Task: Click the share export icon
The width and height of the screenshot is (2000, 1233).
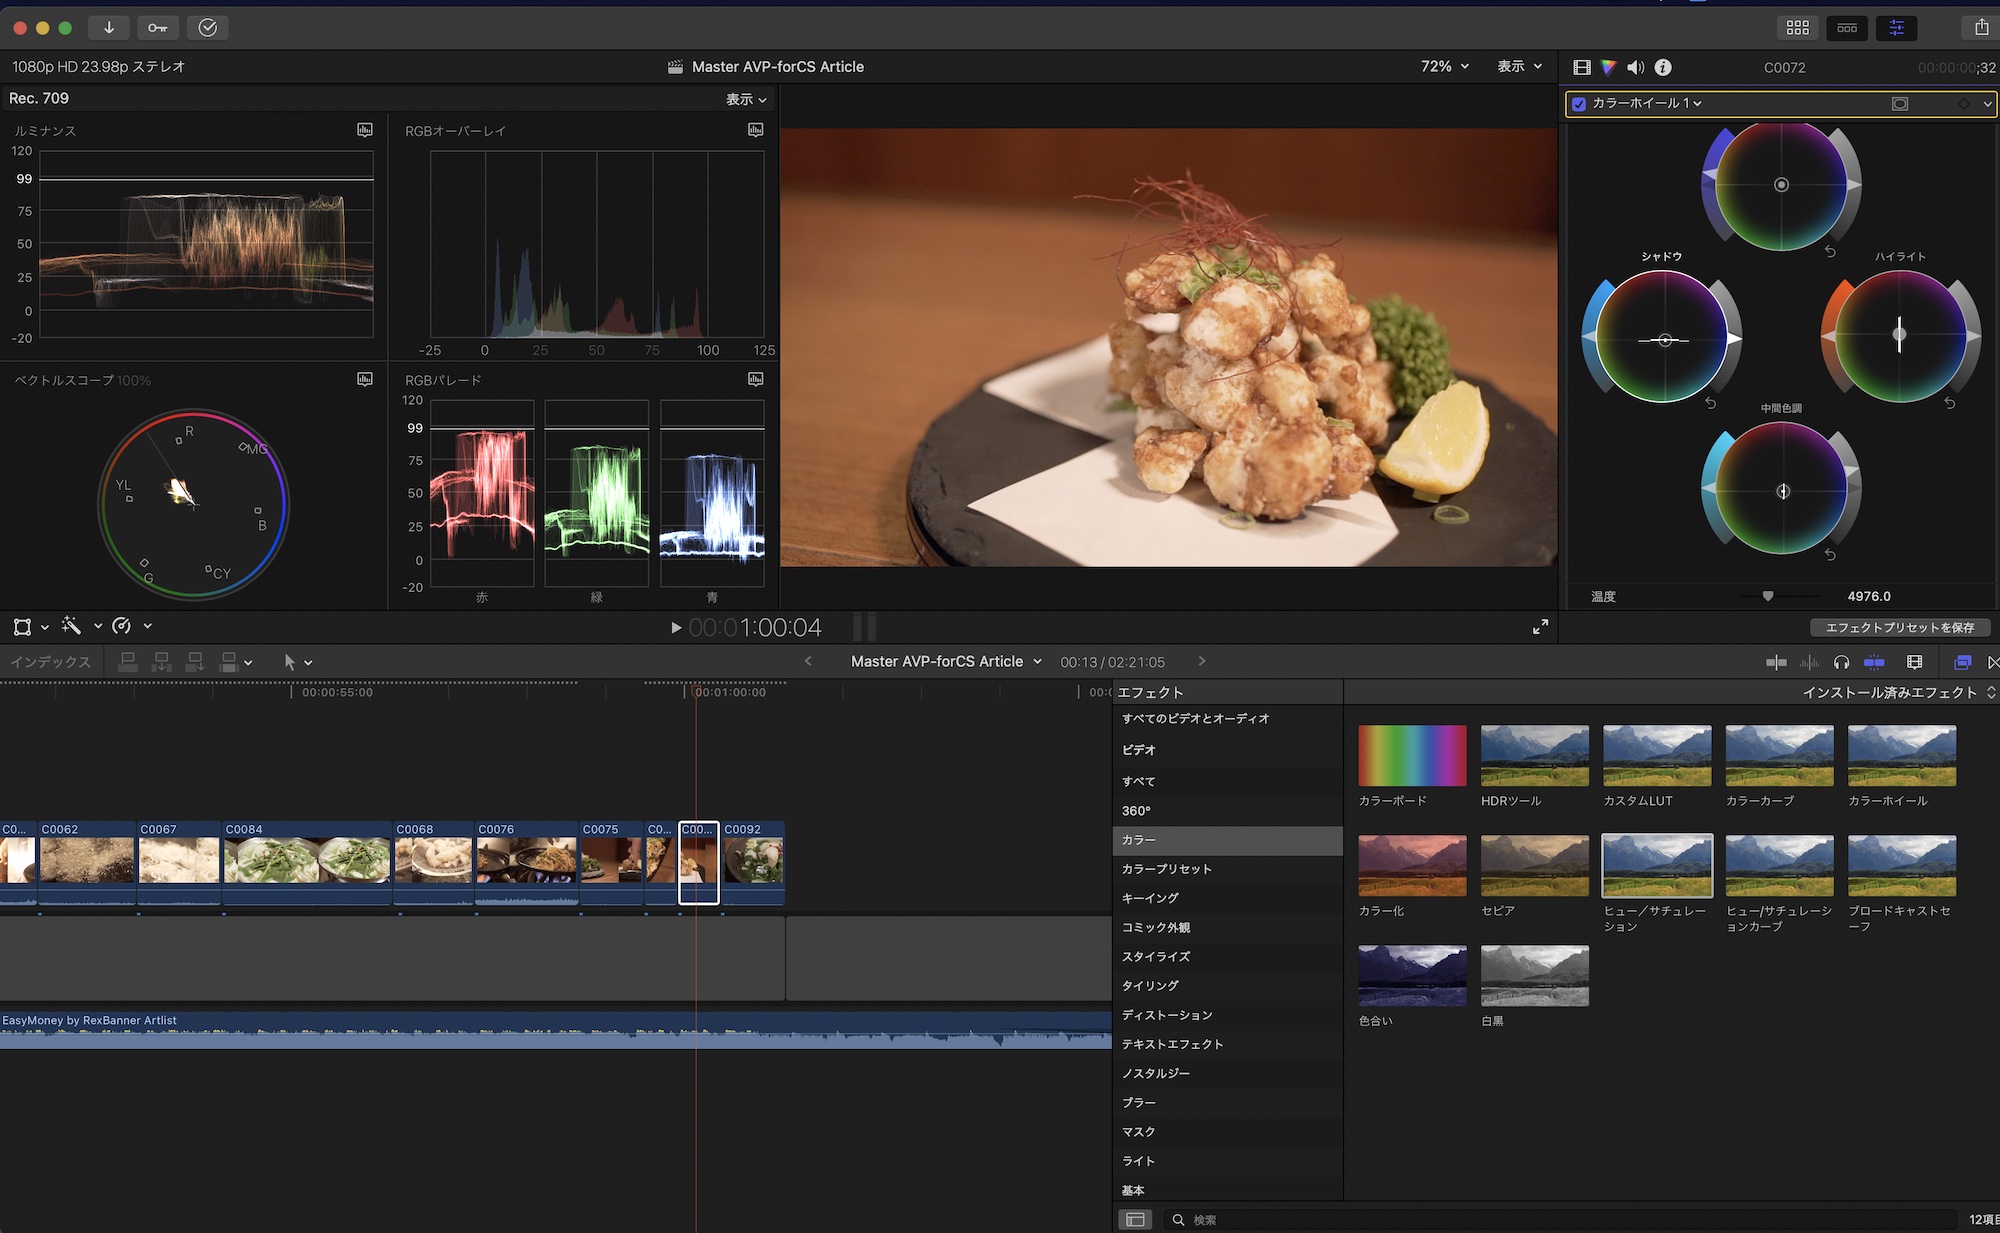Action: click(x=1981, y=27)
